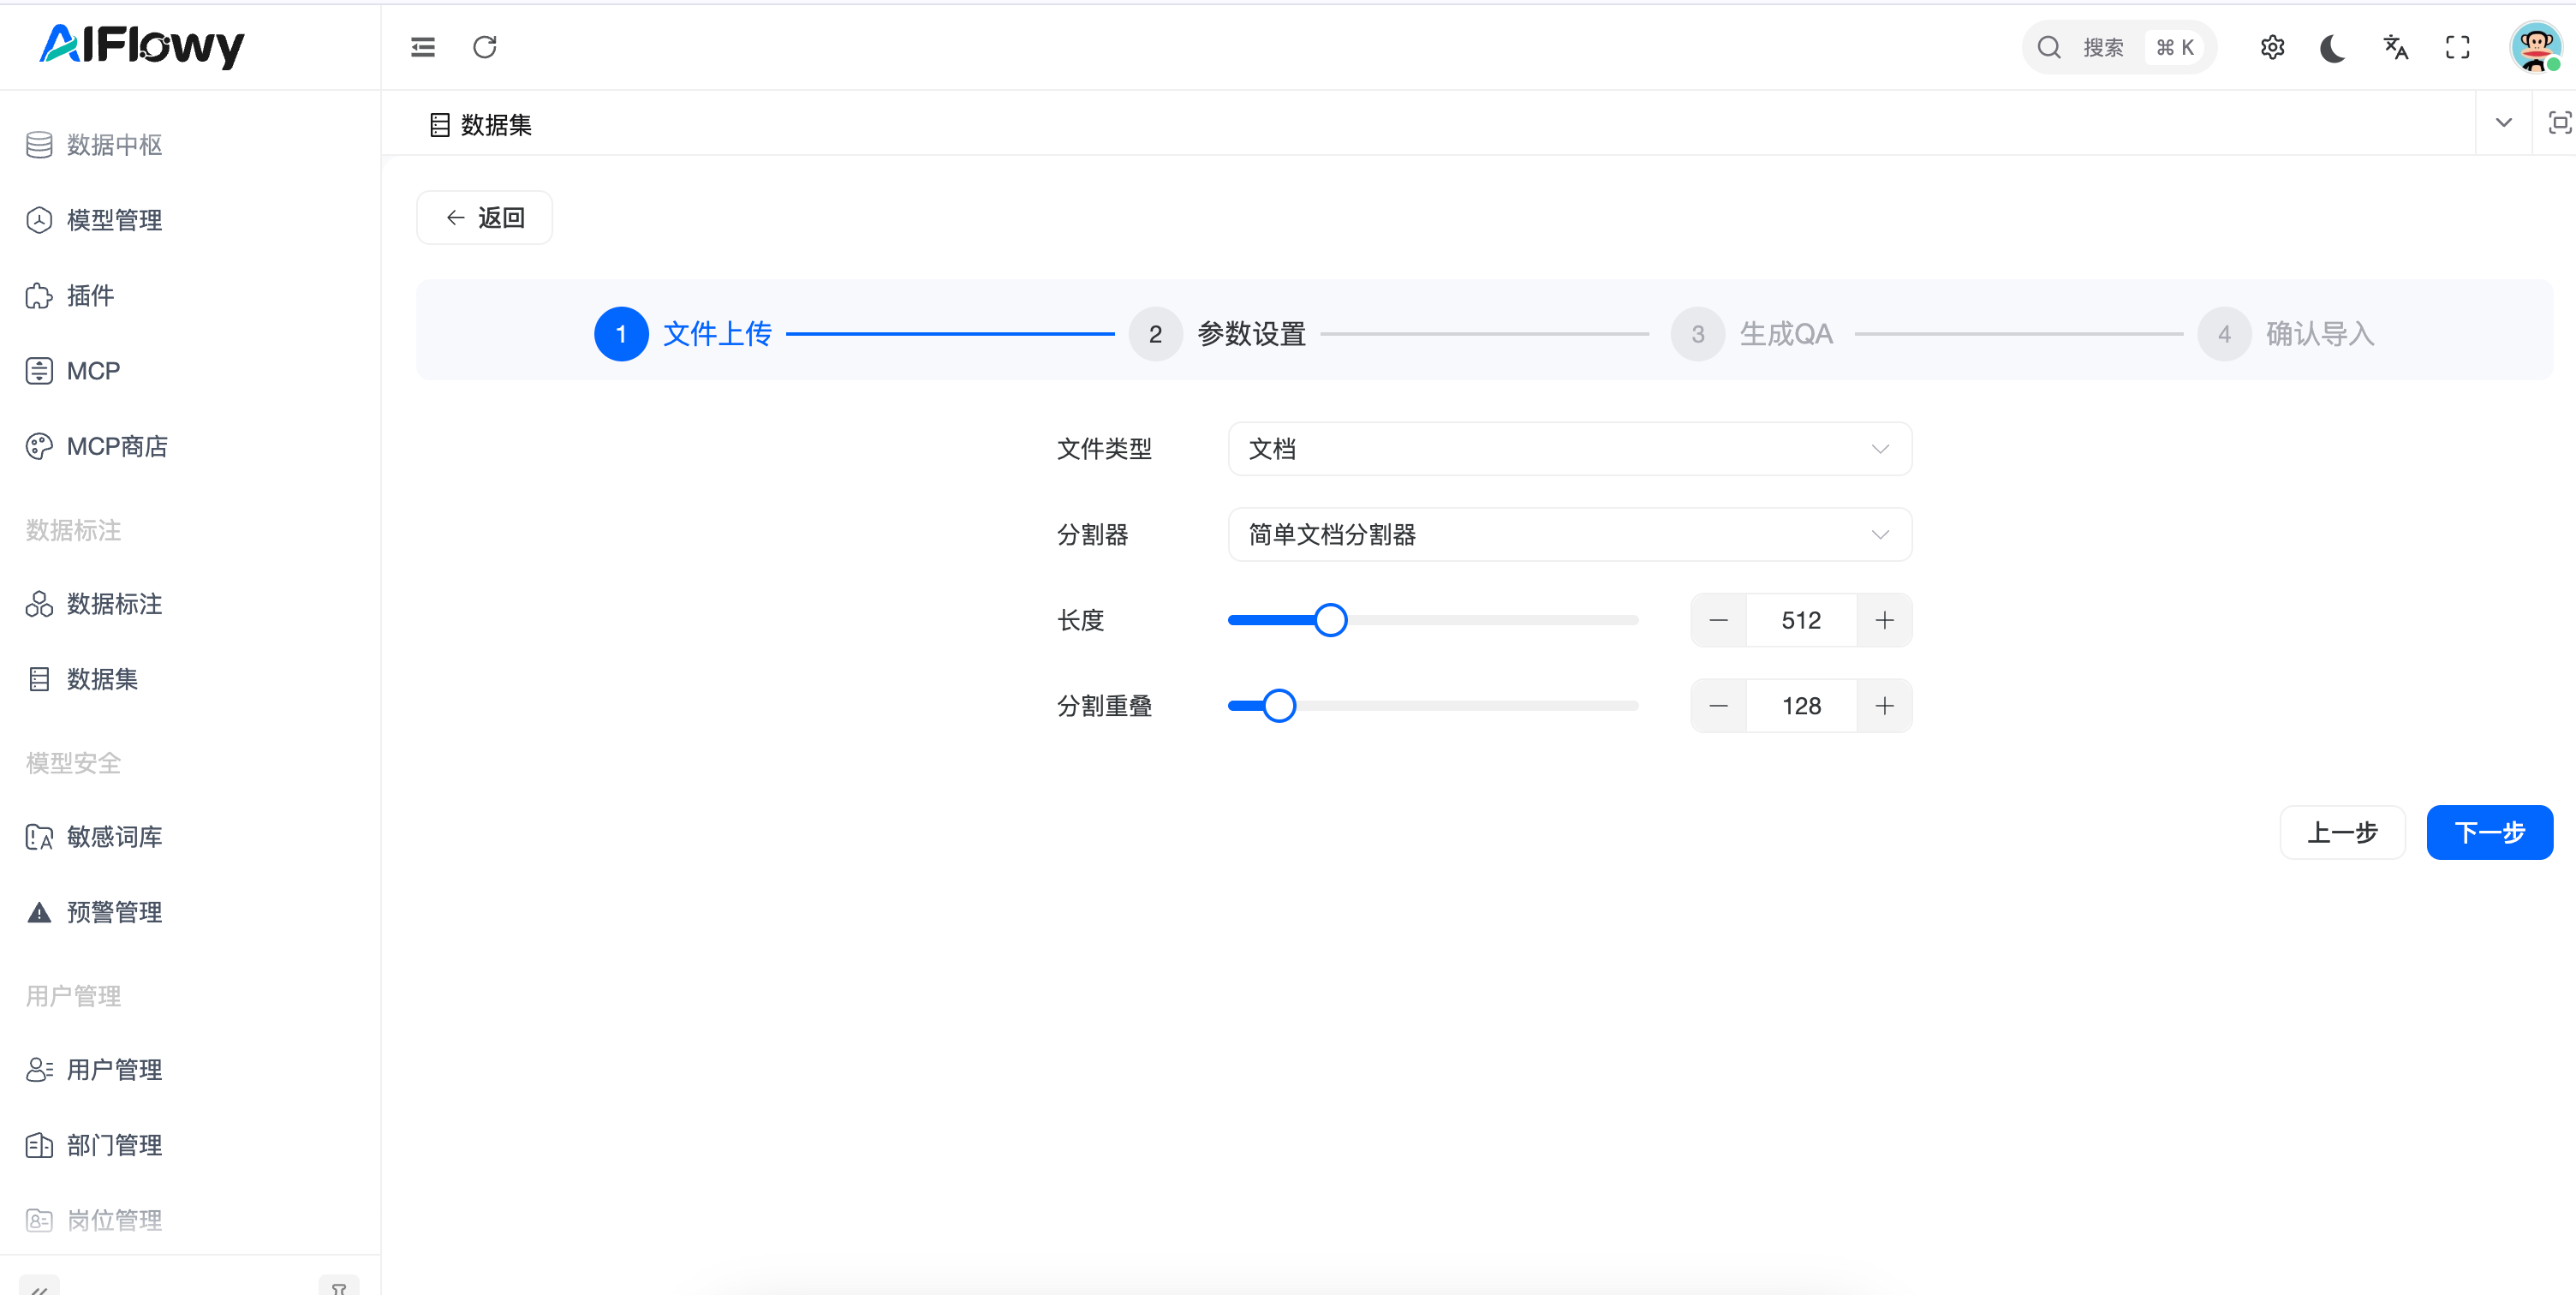Switch language via translate icon
The image size is (2576, 1295).
click(2395, 47)
